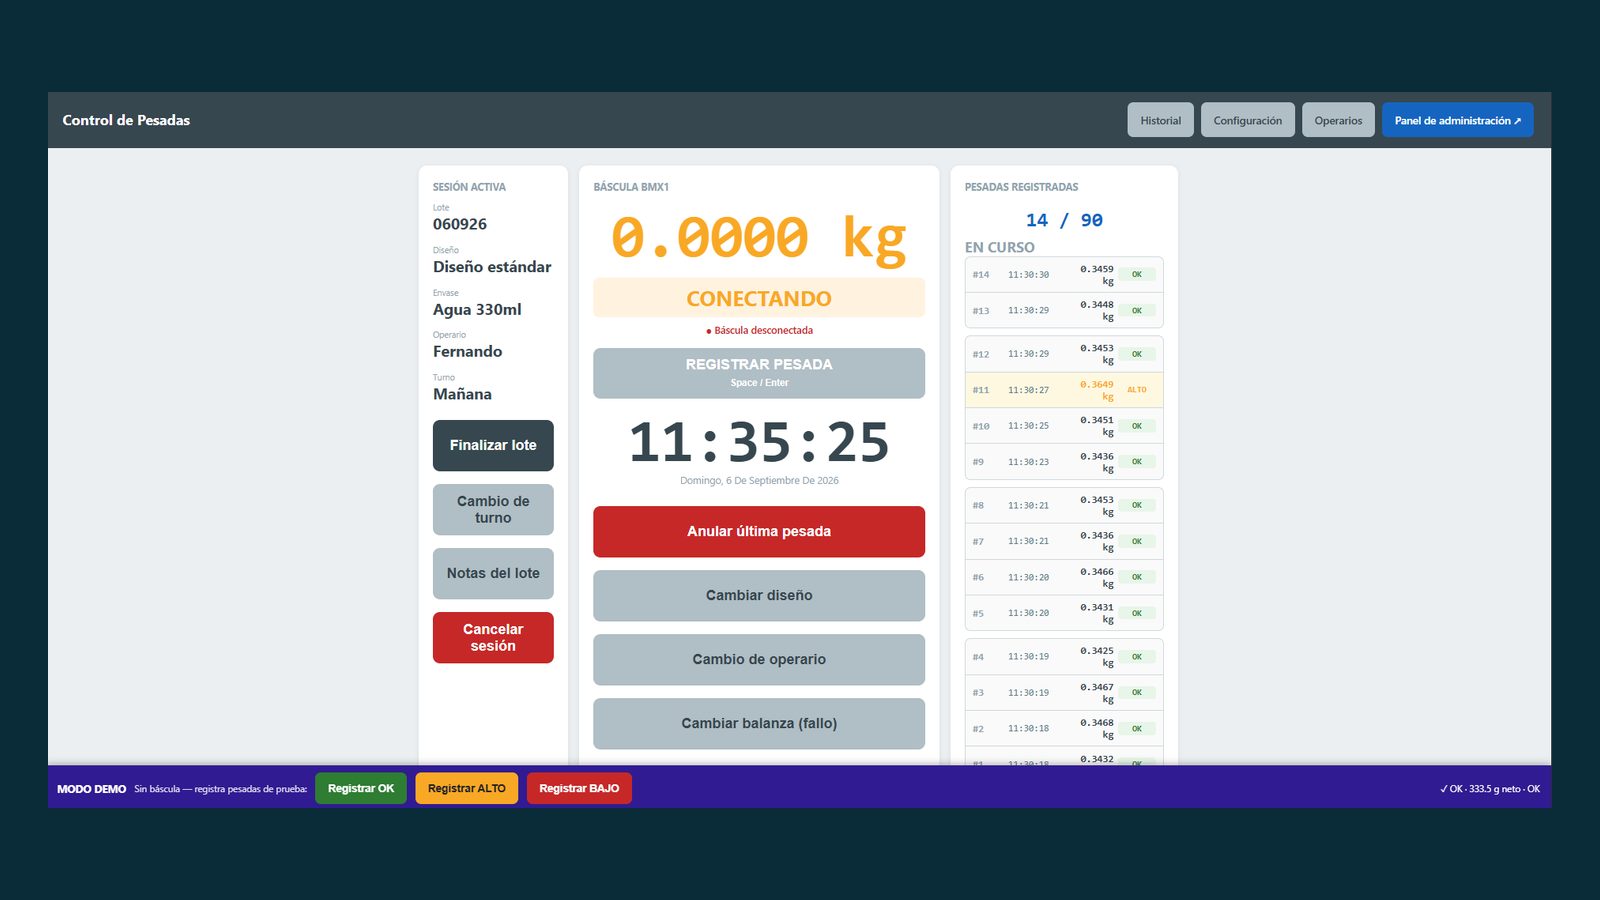Image resolution: width=1600 pixels, height=900 pixels.
Task: Choose Cambiar diseño
Action: [x=759, y=595]
